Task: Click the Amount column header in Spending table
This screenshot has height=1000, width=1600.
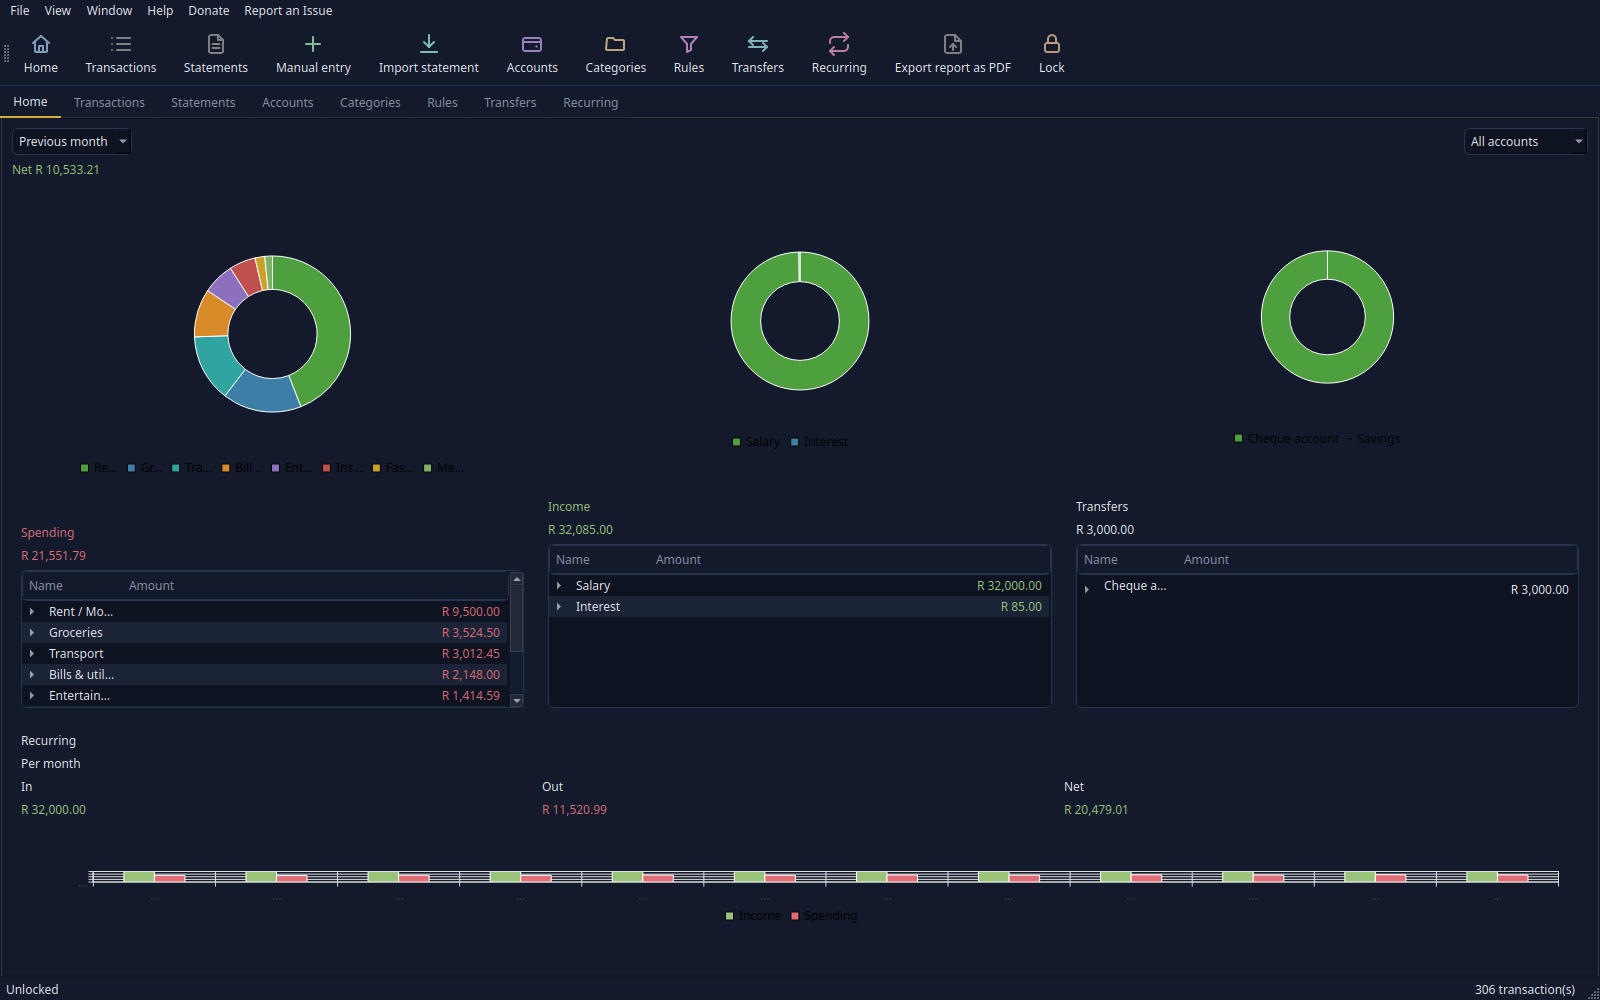Action: tap(152, 586)
